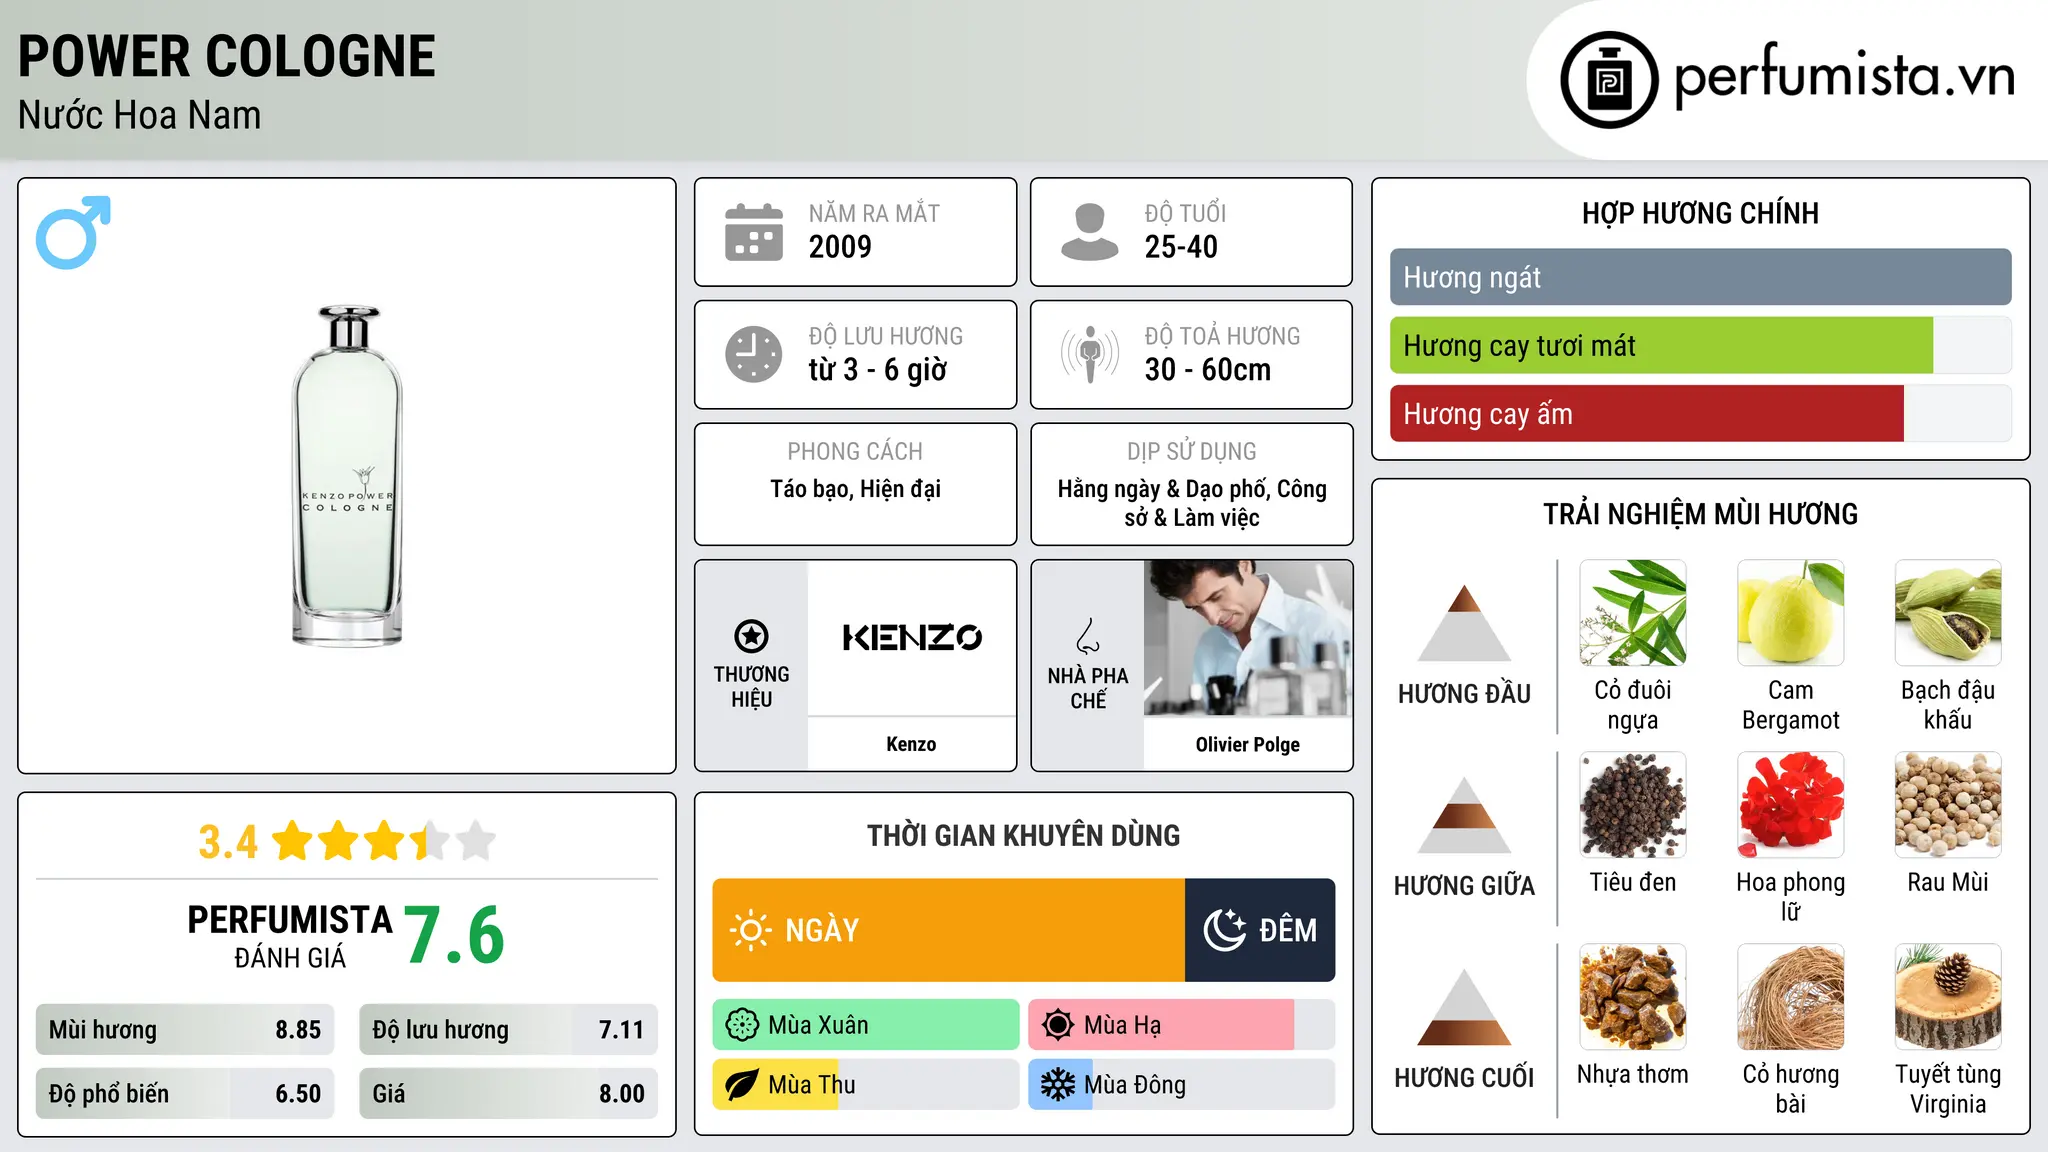Click the flower icon for Mùa Xuân
The height and width of the screenshot is (1152, 2048).
pos(742,1025)
